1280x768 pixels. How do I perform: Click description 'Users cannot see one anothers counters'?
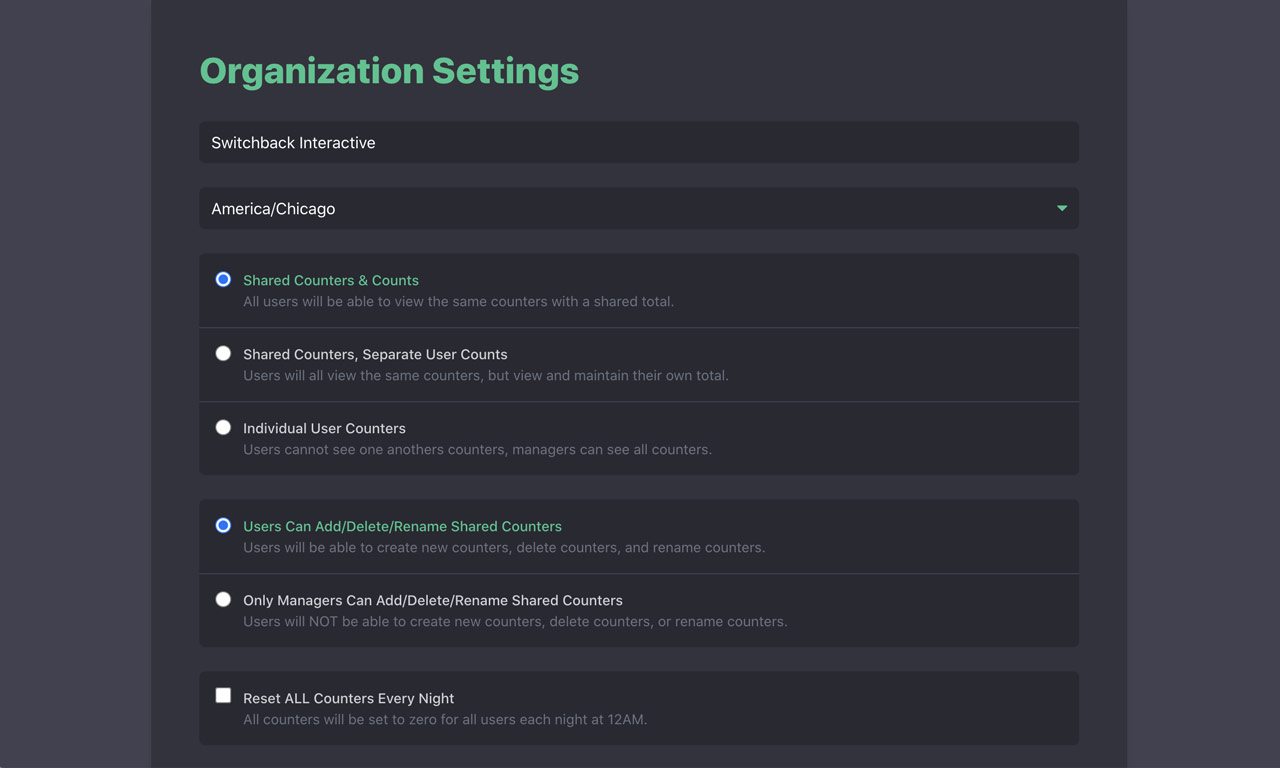477,450
